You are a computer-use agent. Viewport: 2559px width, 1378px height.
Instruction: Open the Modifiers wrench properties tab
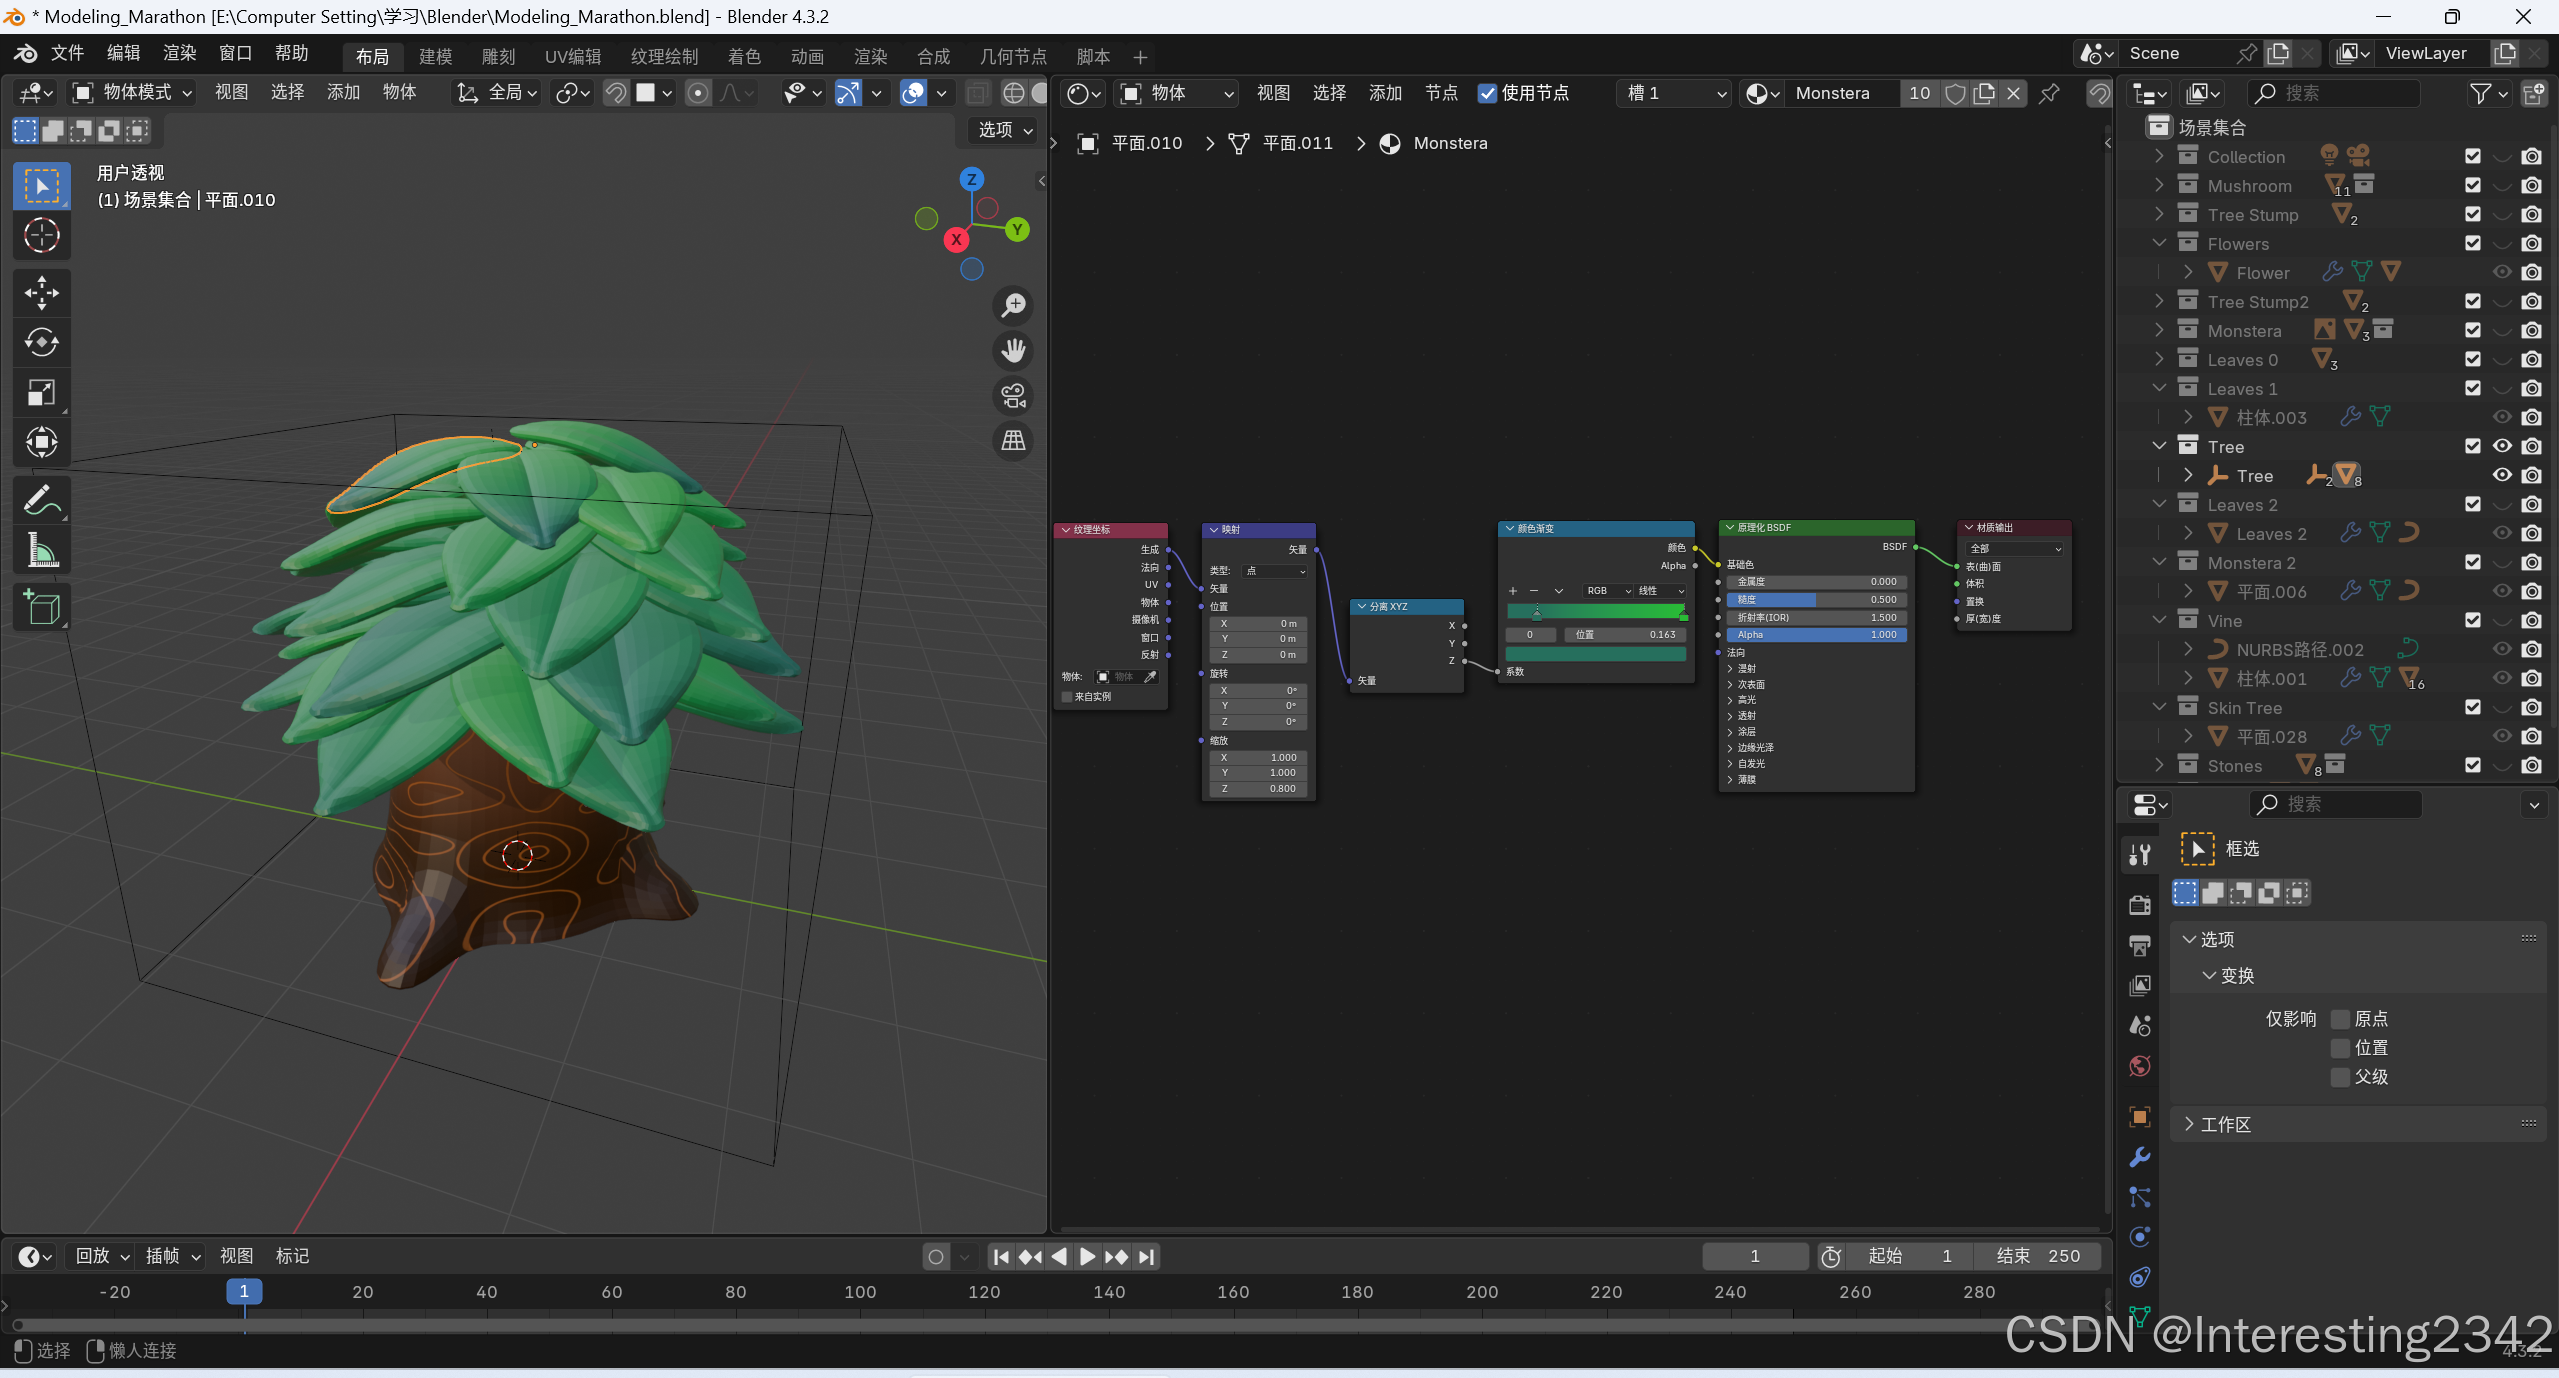(x=2140, y=1157)
